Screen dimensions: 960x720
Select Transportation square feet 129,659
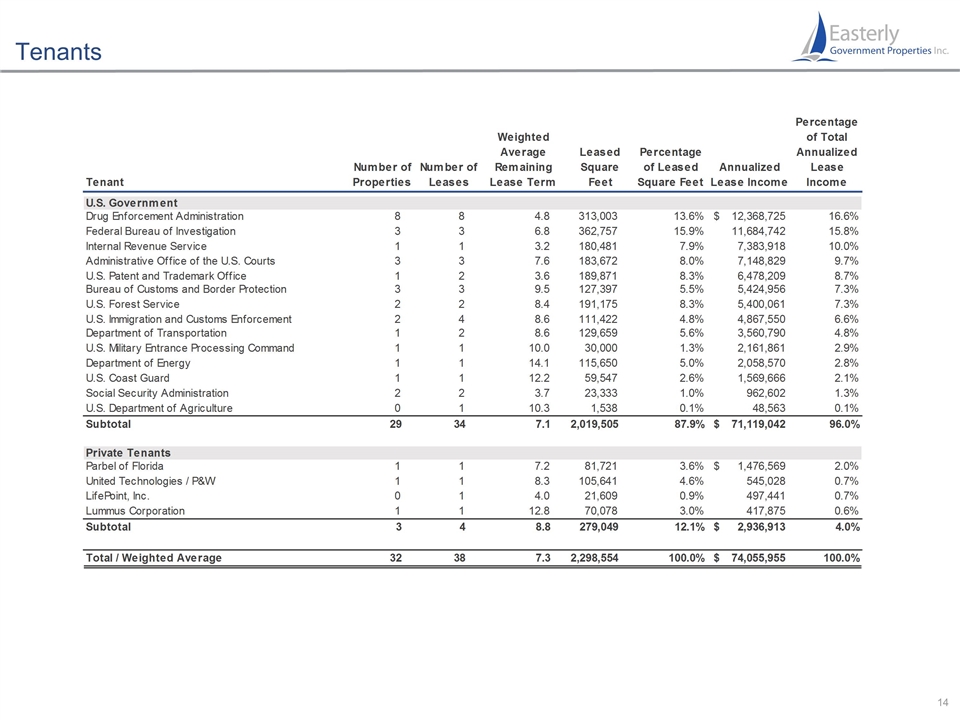click(598, 333)
